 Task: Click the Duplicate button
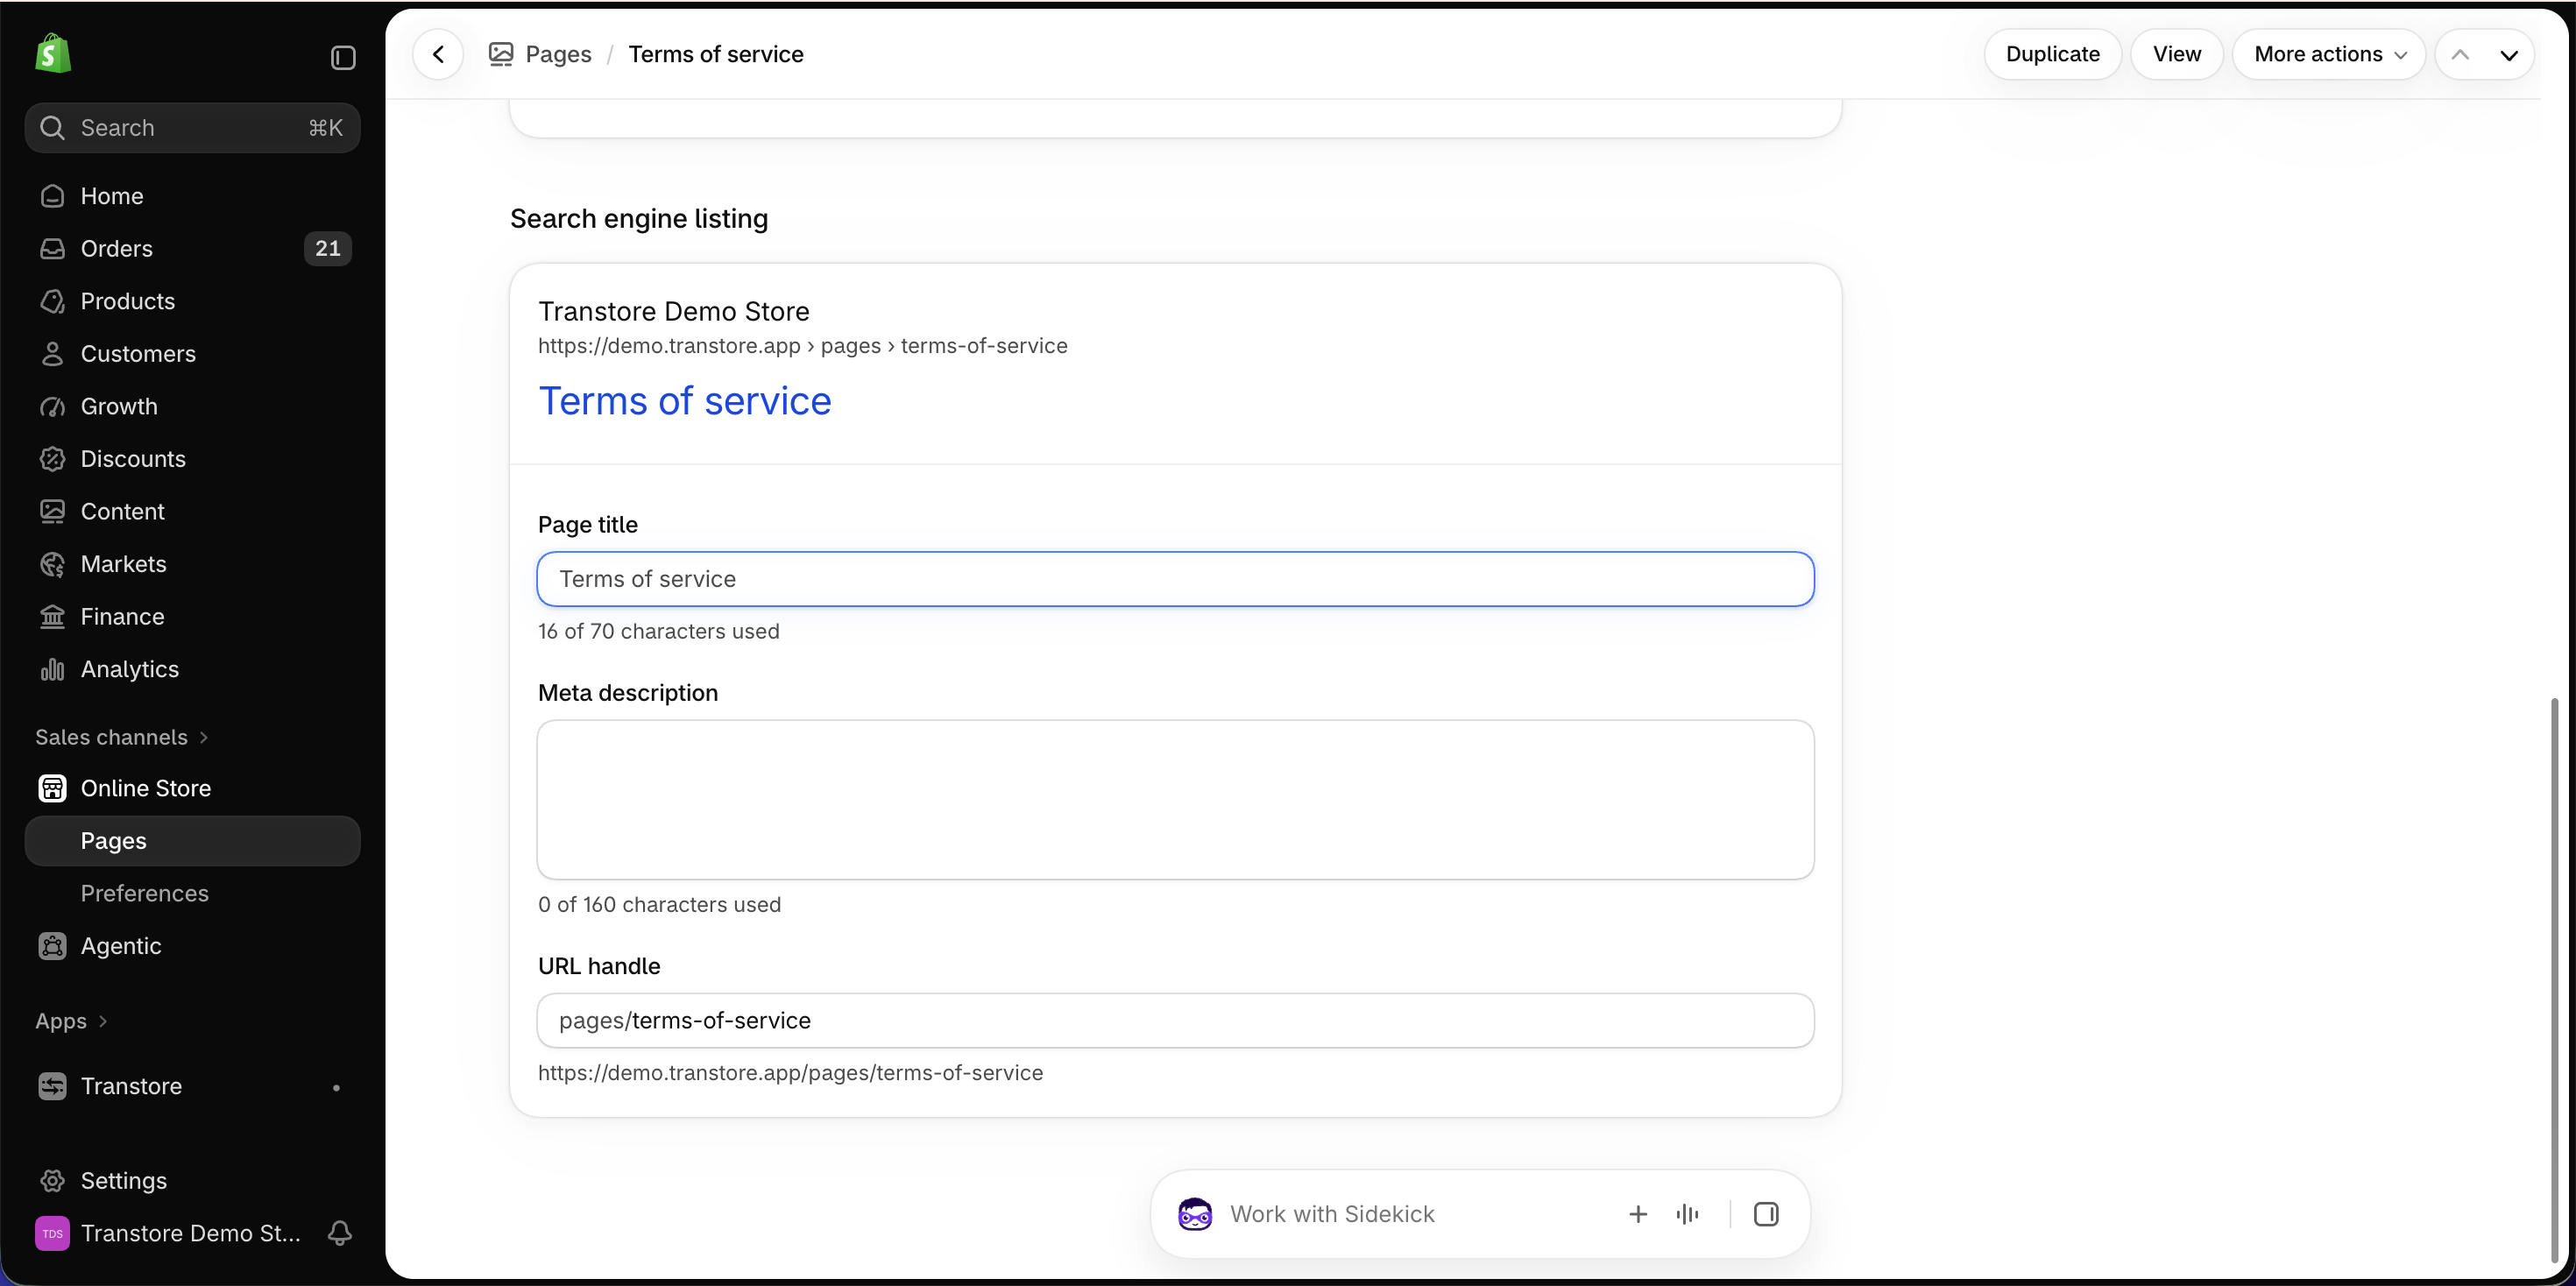coord(2053,54)
